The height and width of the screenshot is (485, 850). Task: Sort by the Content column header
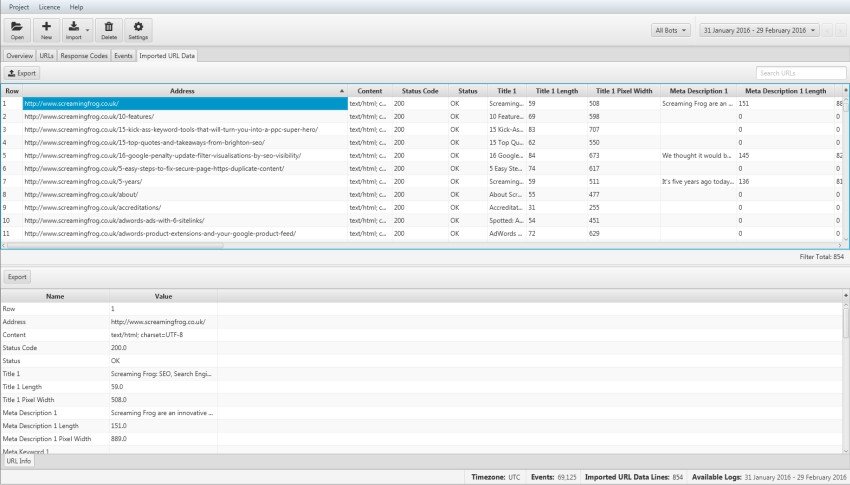[370, 91]
